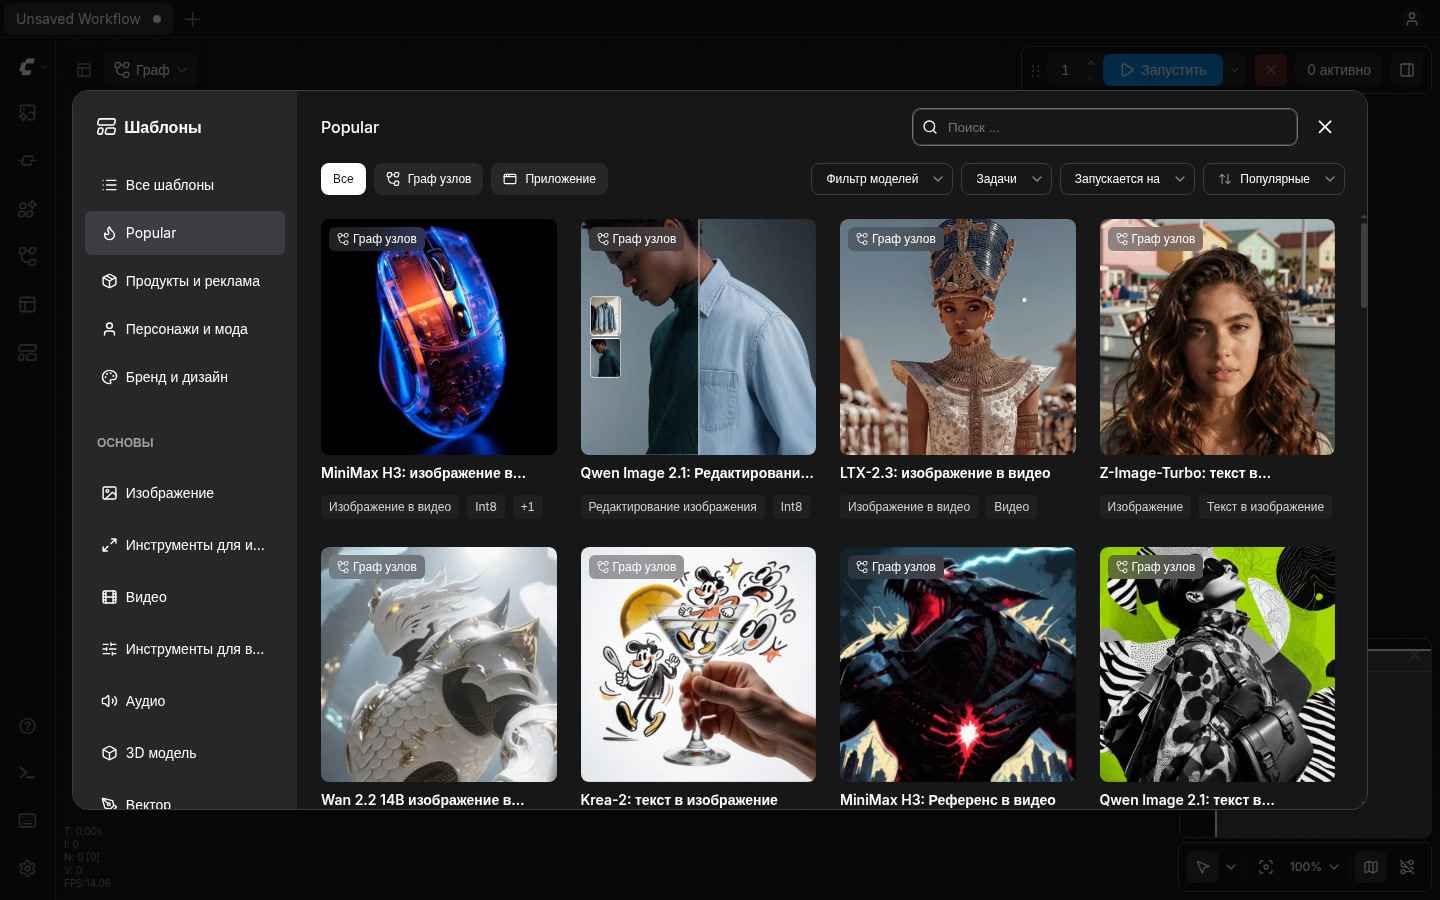Open the console terminal icon in left sidebar
Screen dimensions: 1440x900
tap(28, 773)
